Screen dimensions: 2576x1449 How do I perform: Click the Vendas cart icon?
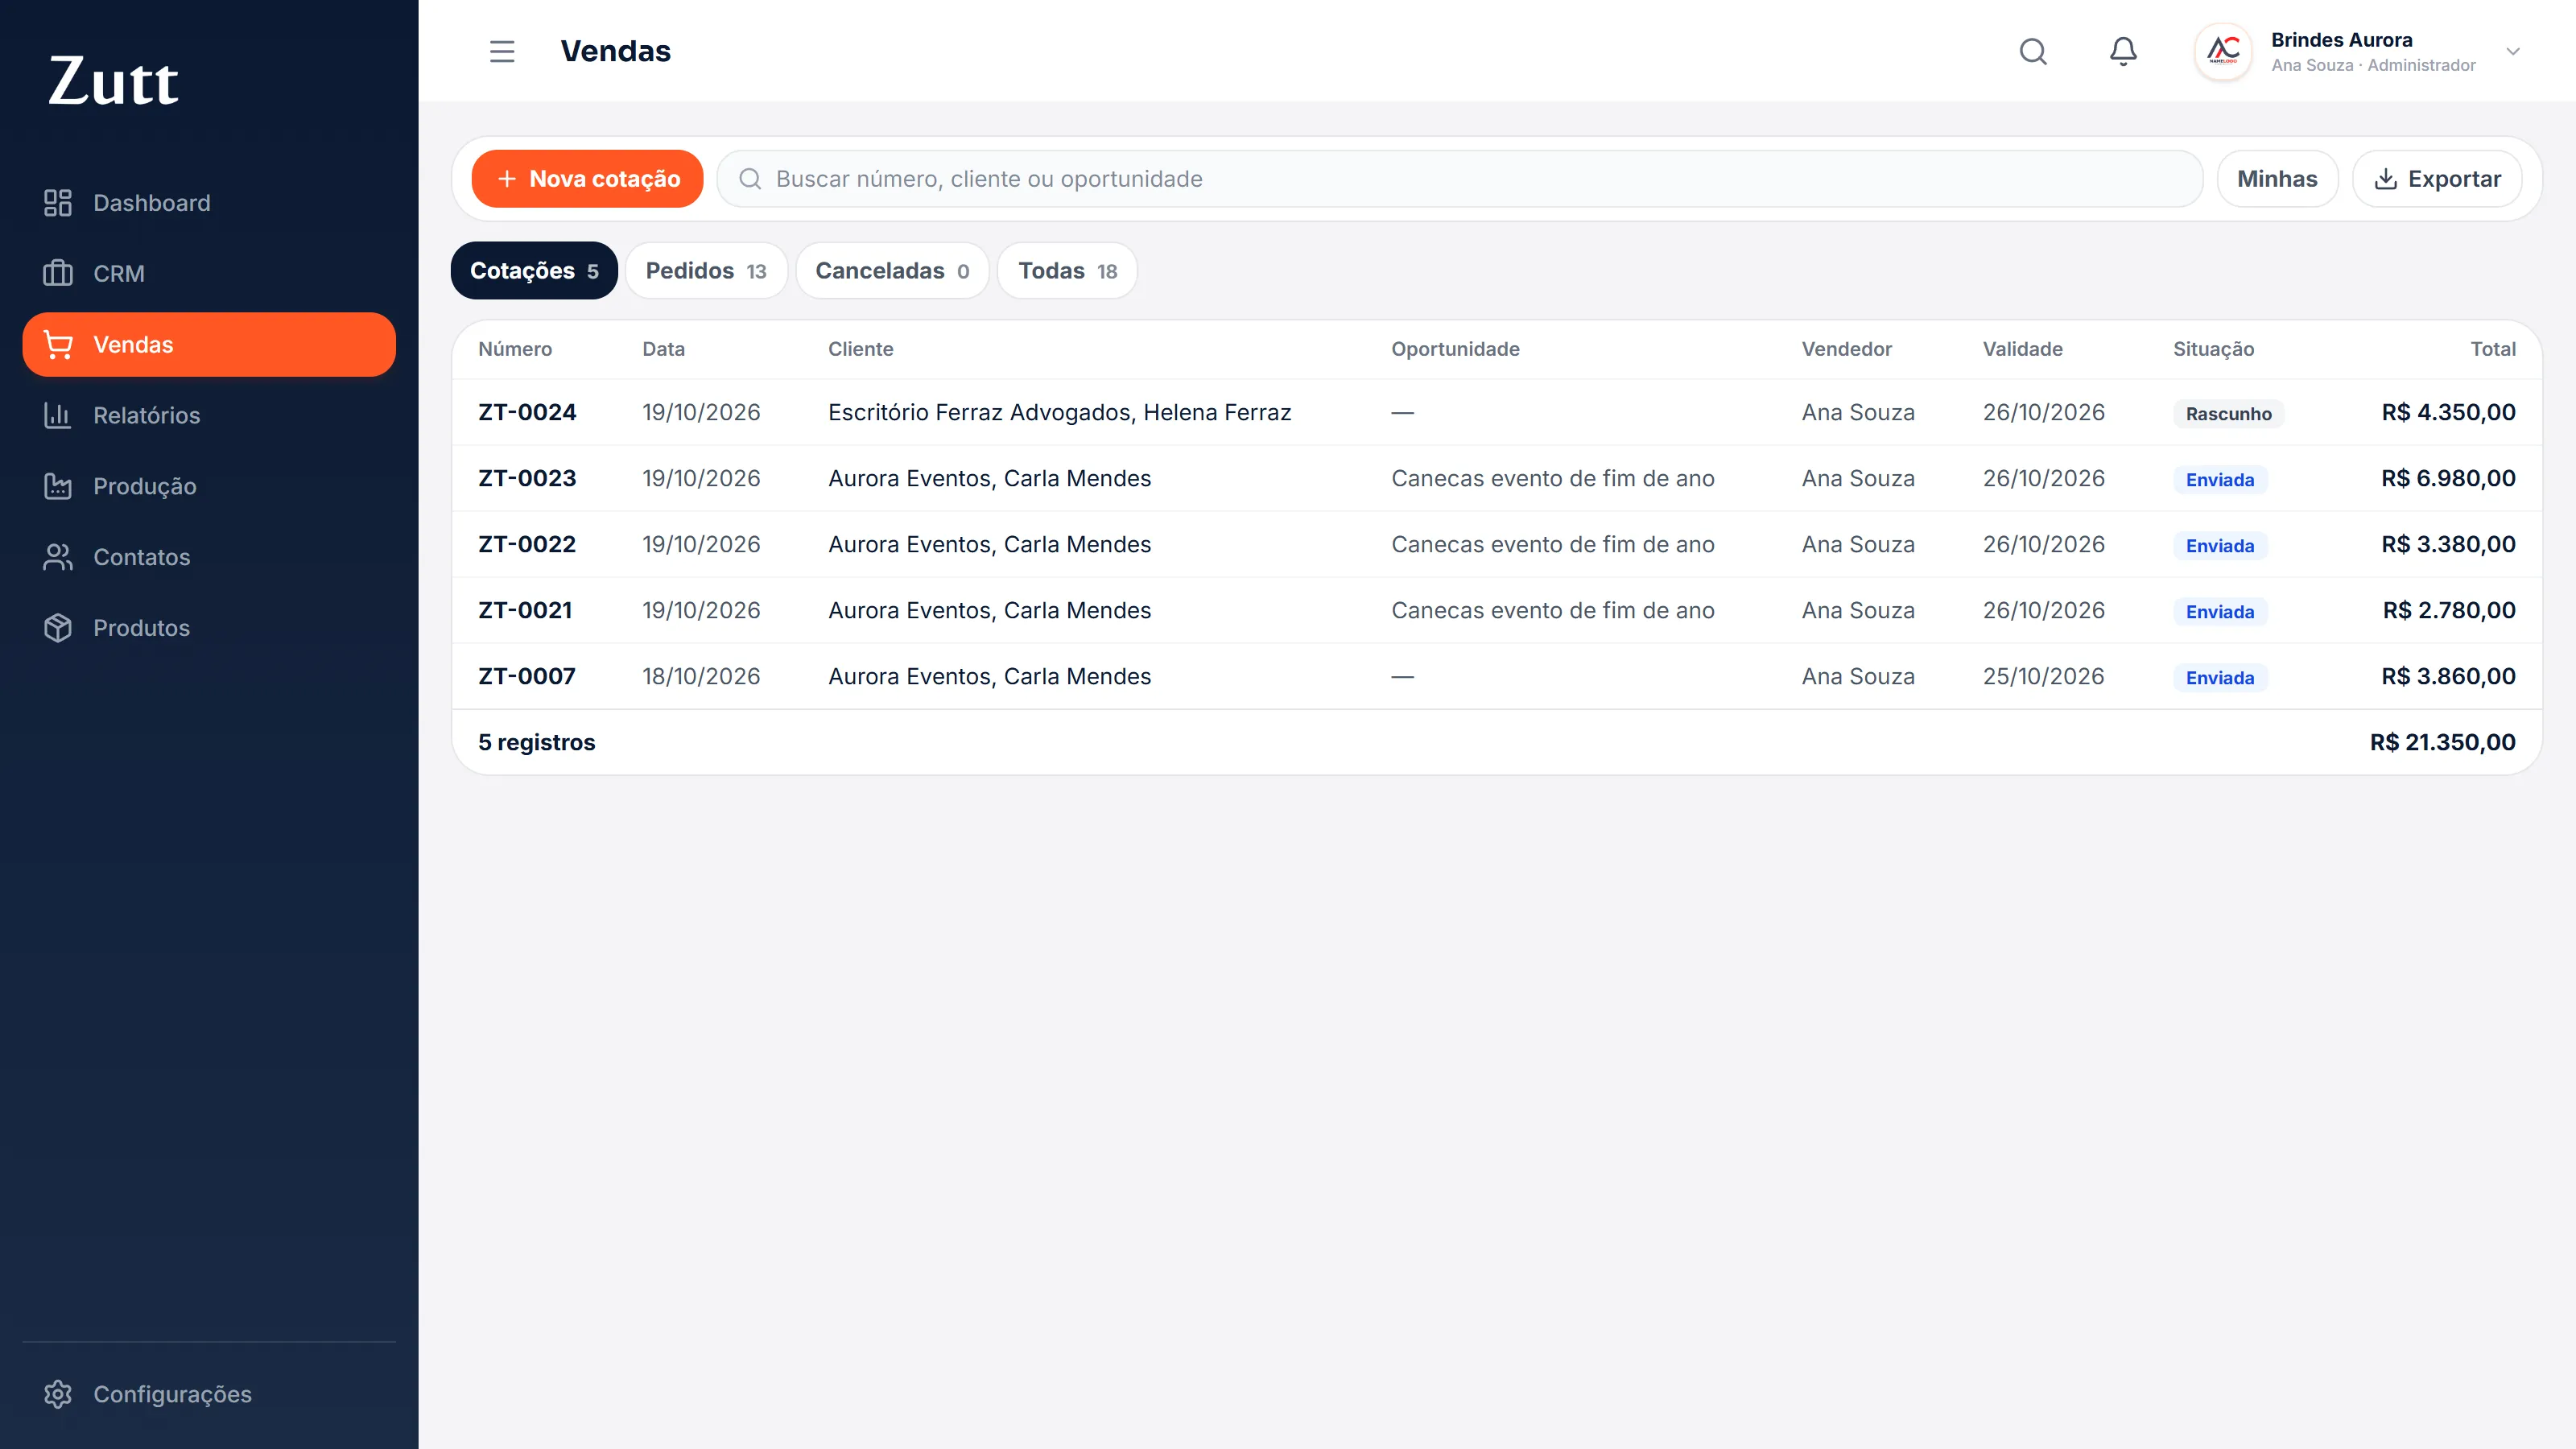58,345
